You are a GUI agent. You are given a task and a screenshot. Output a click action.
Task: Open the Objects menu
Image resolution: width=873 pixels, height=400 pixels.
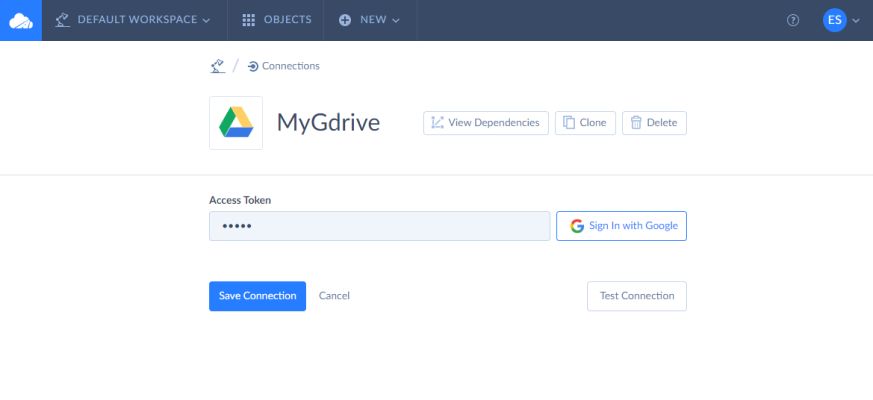tap(277, 20)
